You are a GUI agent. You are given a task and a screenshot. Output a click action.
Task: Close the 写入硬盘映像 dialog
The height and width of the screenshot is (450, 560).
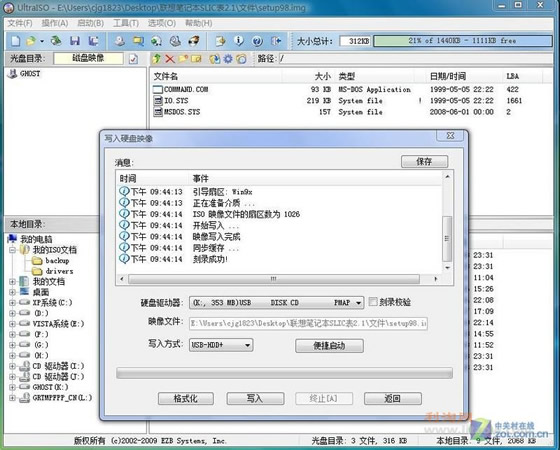(451, 135)
